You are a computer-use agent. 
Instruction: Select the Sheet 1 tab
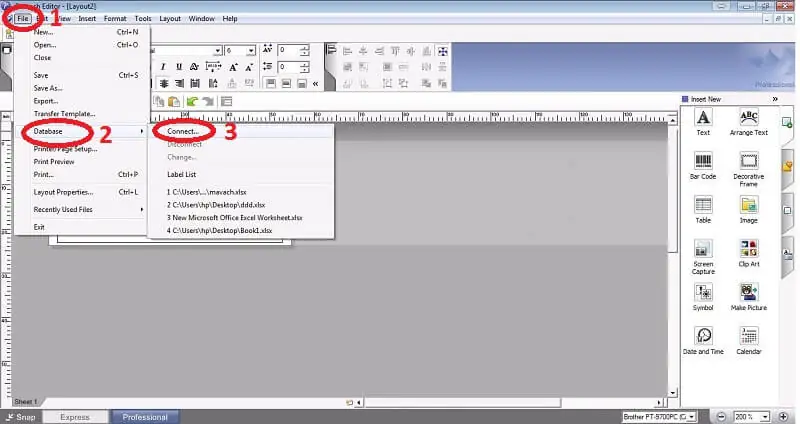click(26, 402)
